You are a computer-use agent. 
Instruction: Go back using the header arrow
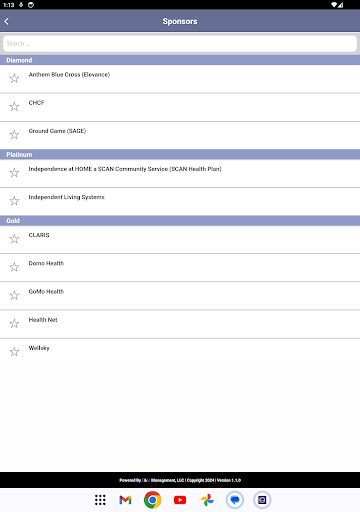[x=6, y=21]
